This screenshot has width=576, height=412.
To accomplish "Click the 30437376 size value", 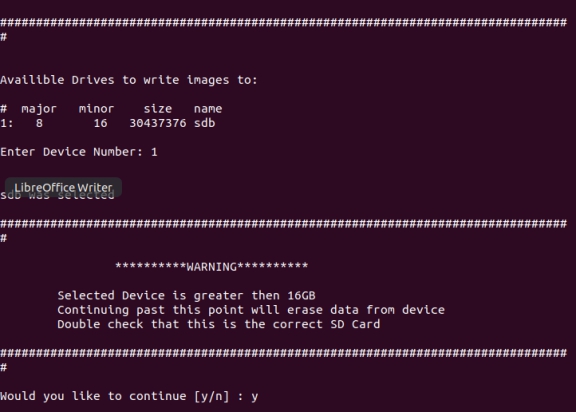I will (158, 123).
